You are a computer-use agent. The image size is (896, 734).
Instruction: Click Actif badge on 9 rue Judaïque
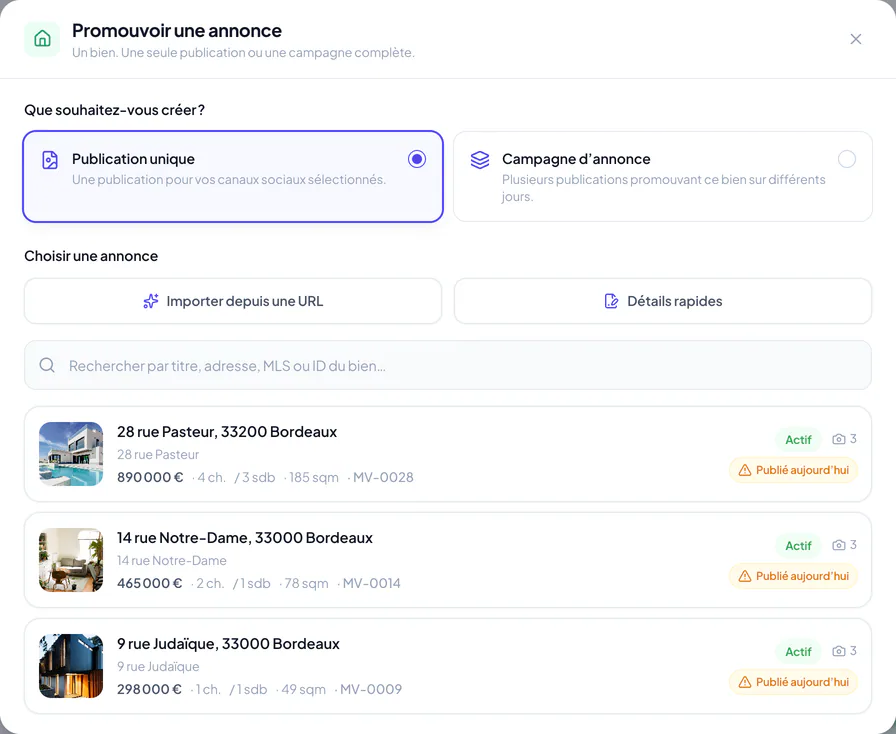798,652
